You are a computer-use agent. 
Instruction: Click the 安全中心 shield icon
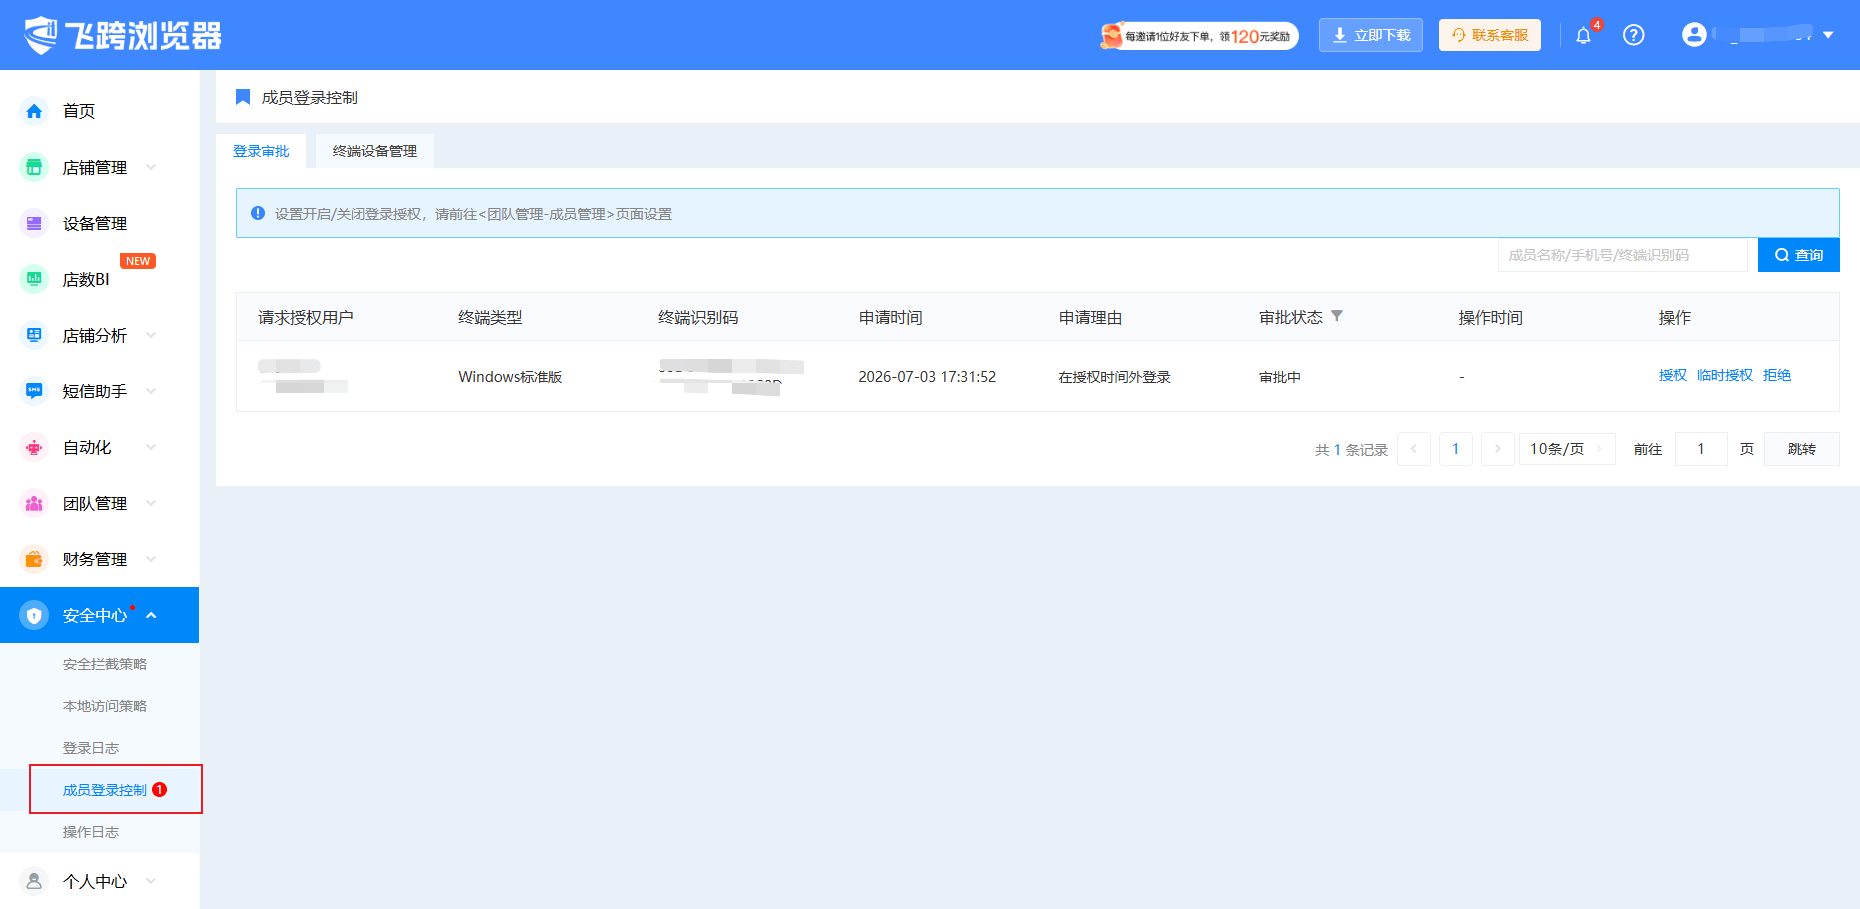pyautogui.click(x=34, y=615)
